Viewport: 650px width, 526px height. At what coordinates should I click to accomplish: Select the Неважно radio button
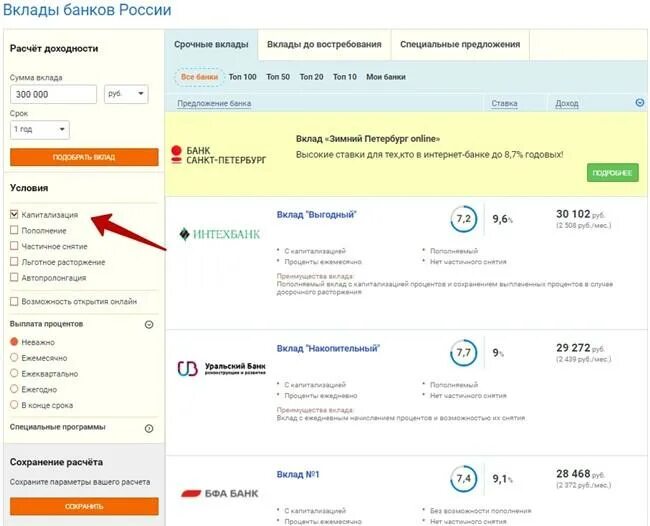(14, 342)
